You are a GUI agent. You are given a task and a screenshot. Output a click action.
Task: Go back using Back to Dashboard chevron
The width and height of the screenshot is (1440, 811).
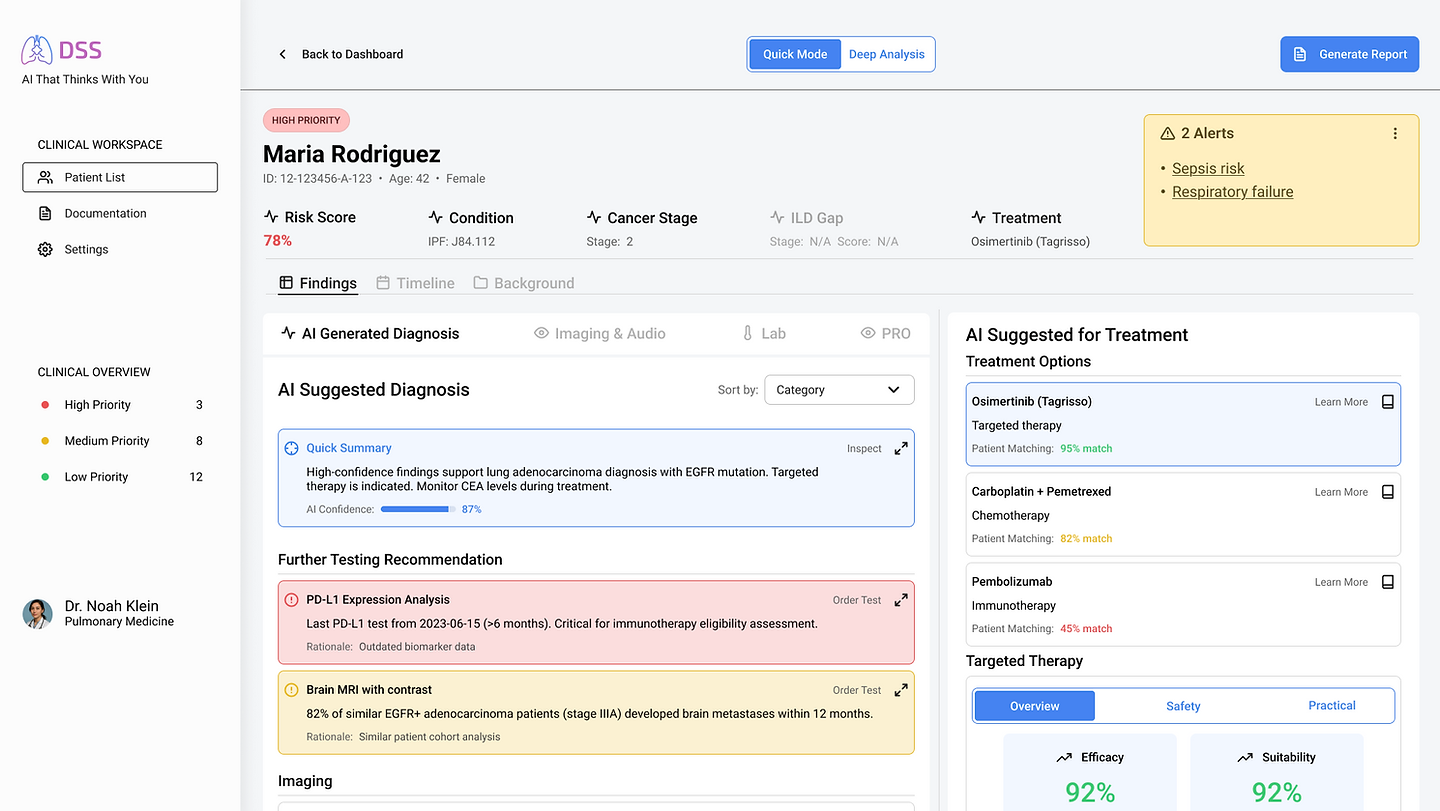pos(282,54)
